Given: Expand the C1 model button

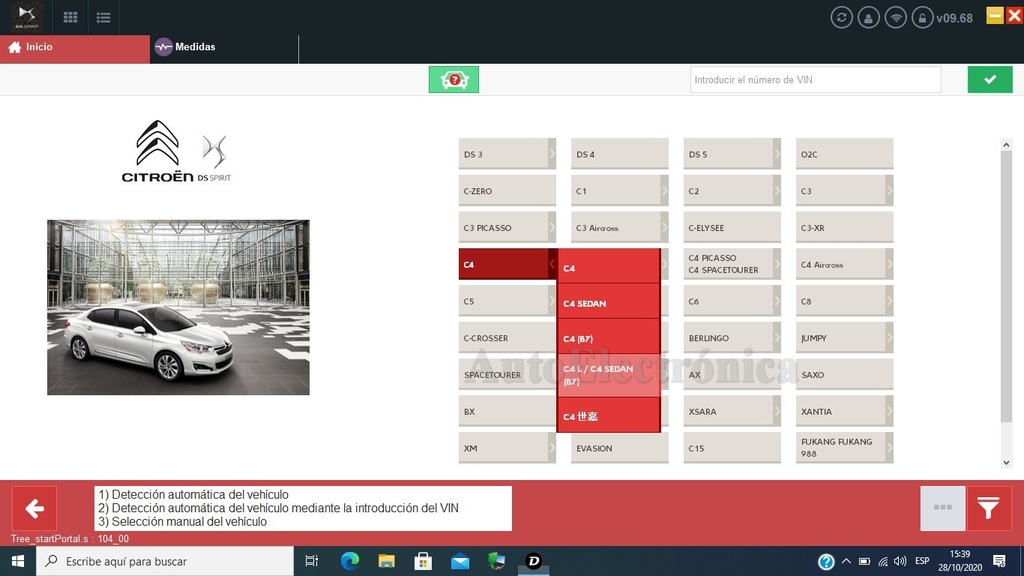Looking at the screenshot, I should [620, 191].
